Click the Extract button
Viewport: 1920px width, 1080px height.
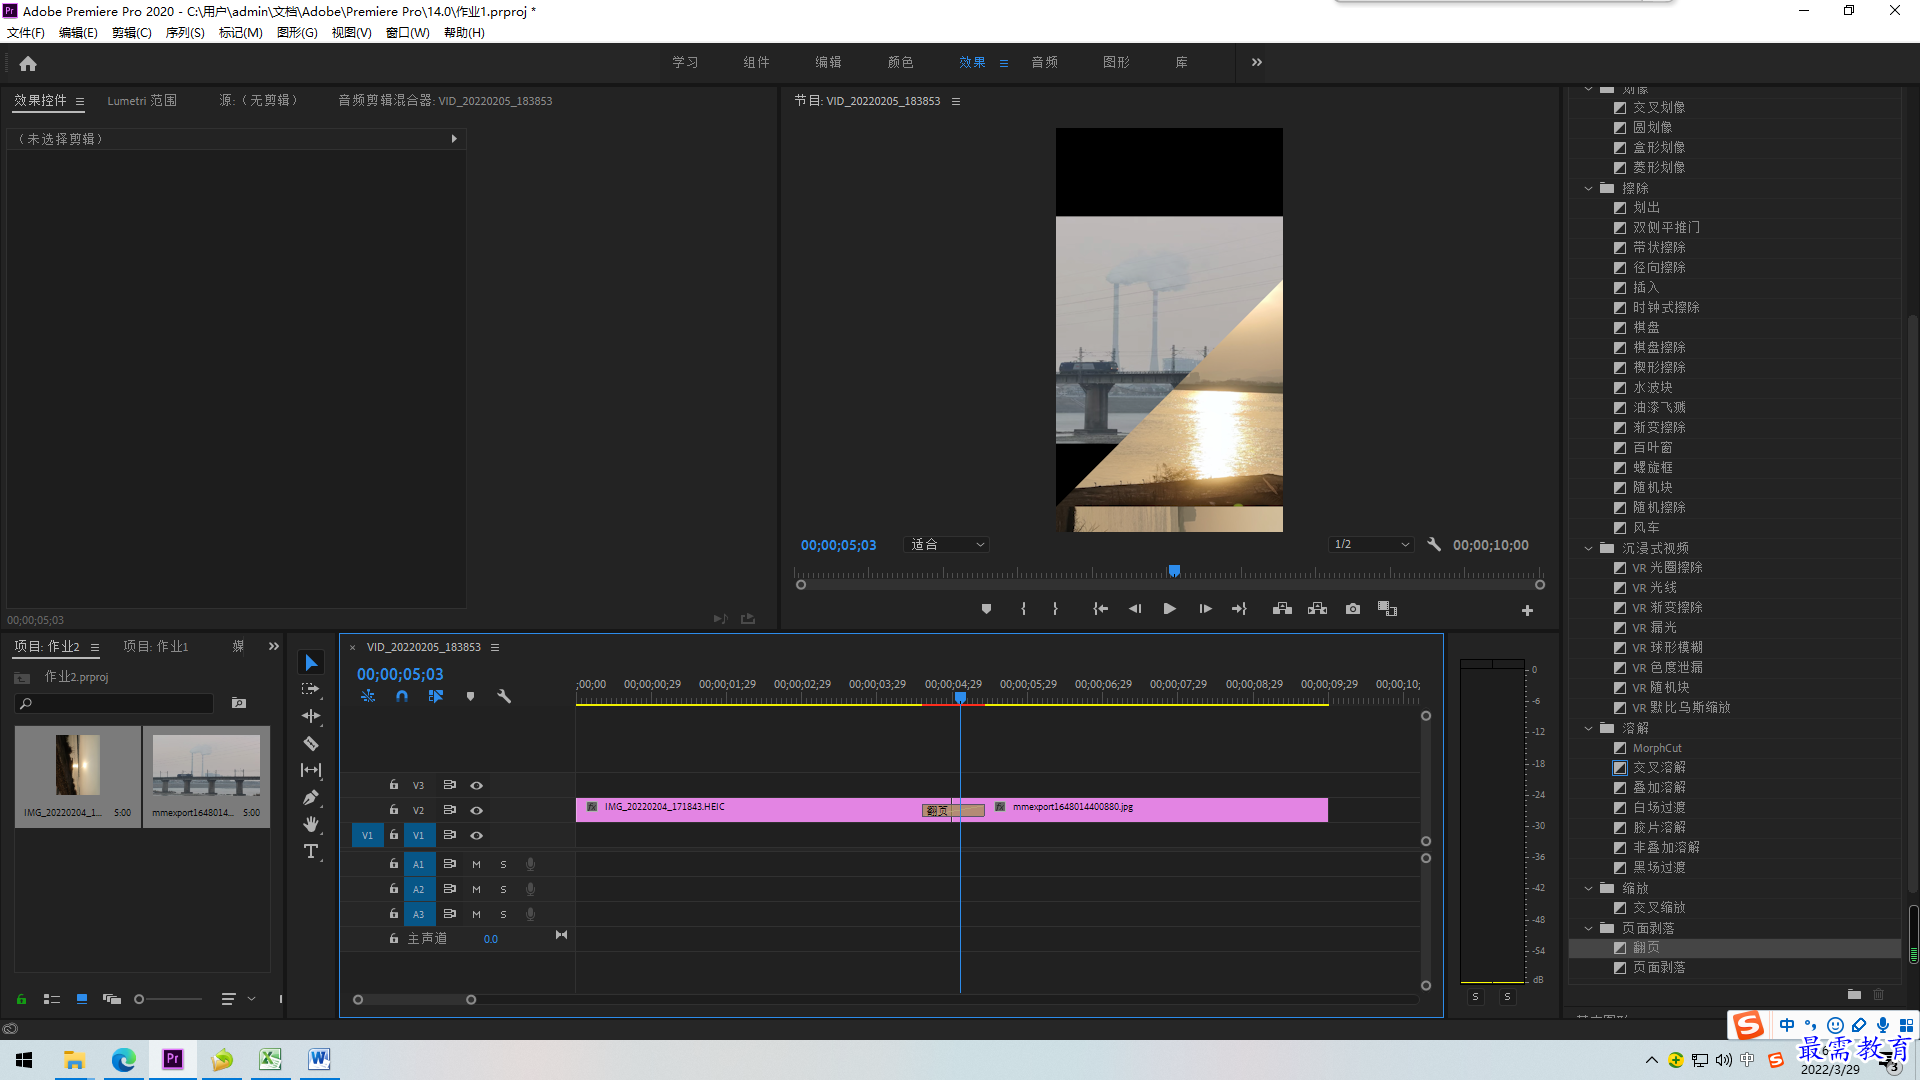click(1317, 609)
